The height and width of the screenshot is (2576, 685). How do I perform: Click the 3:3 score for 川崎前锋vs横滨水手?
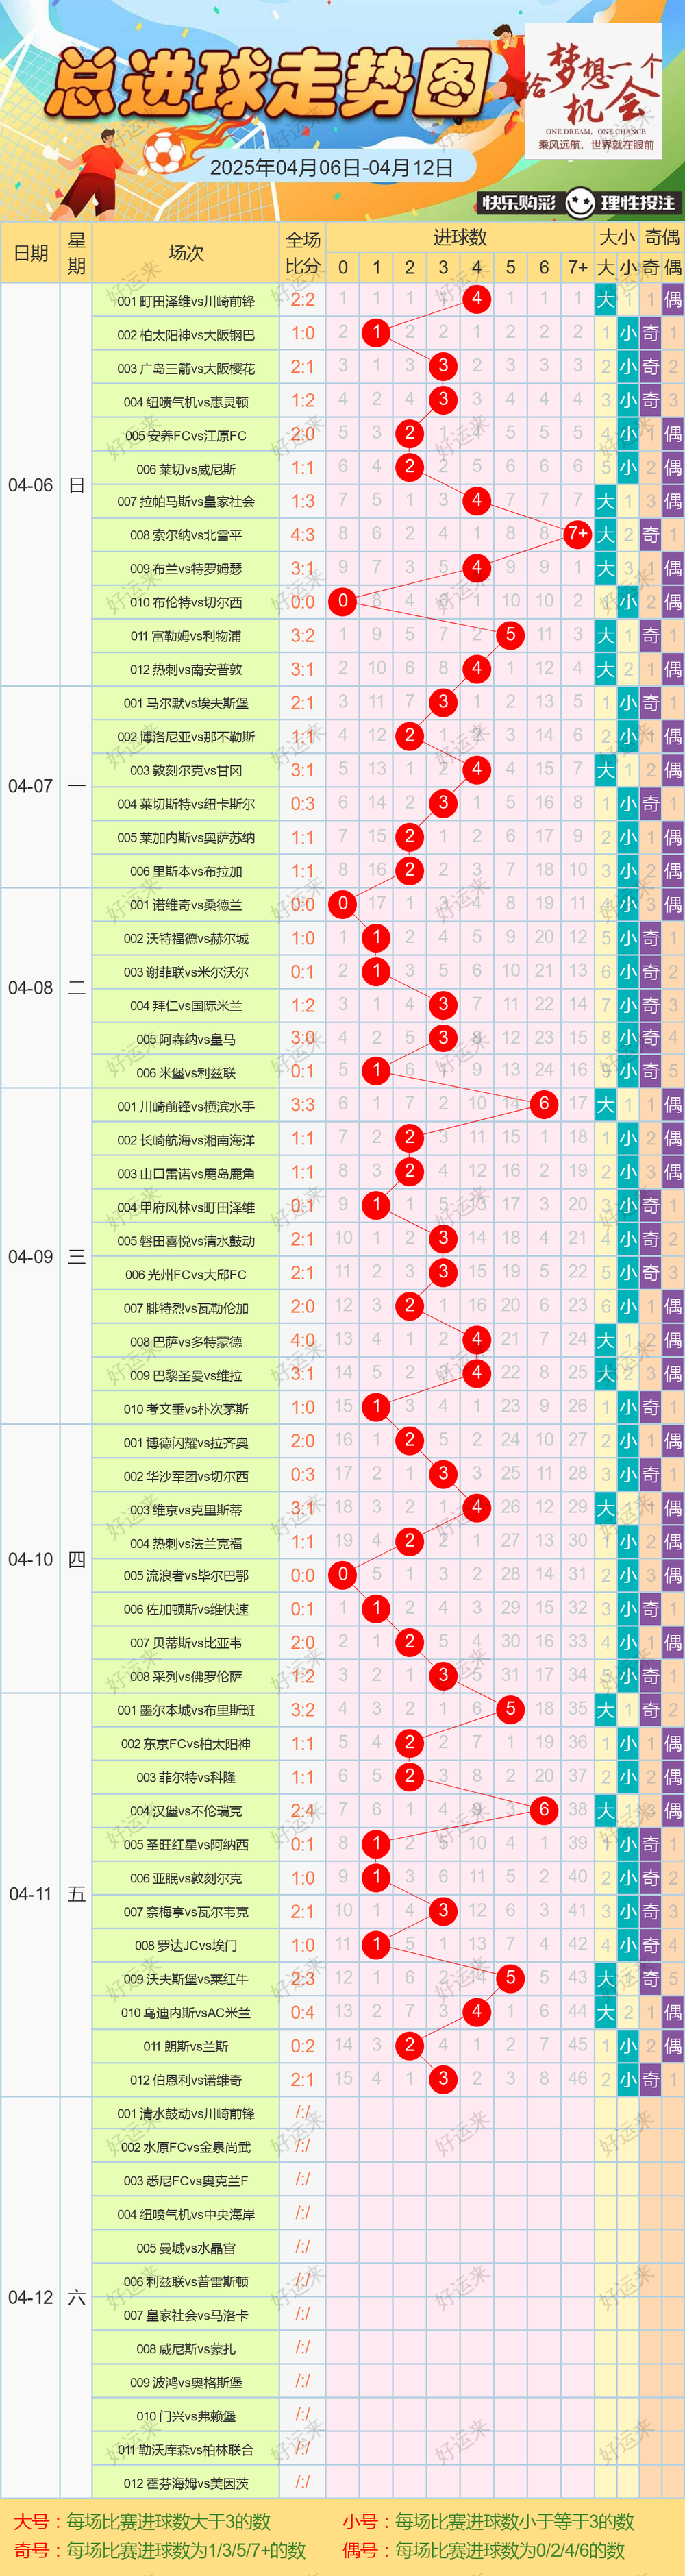pyautogui.click(x=303, y=1105)
